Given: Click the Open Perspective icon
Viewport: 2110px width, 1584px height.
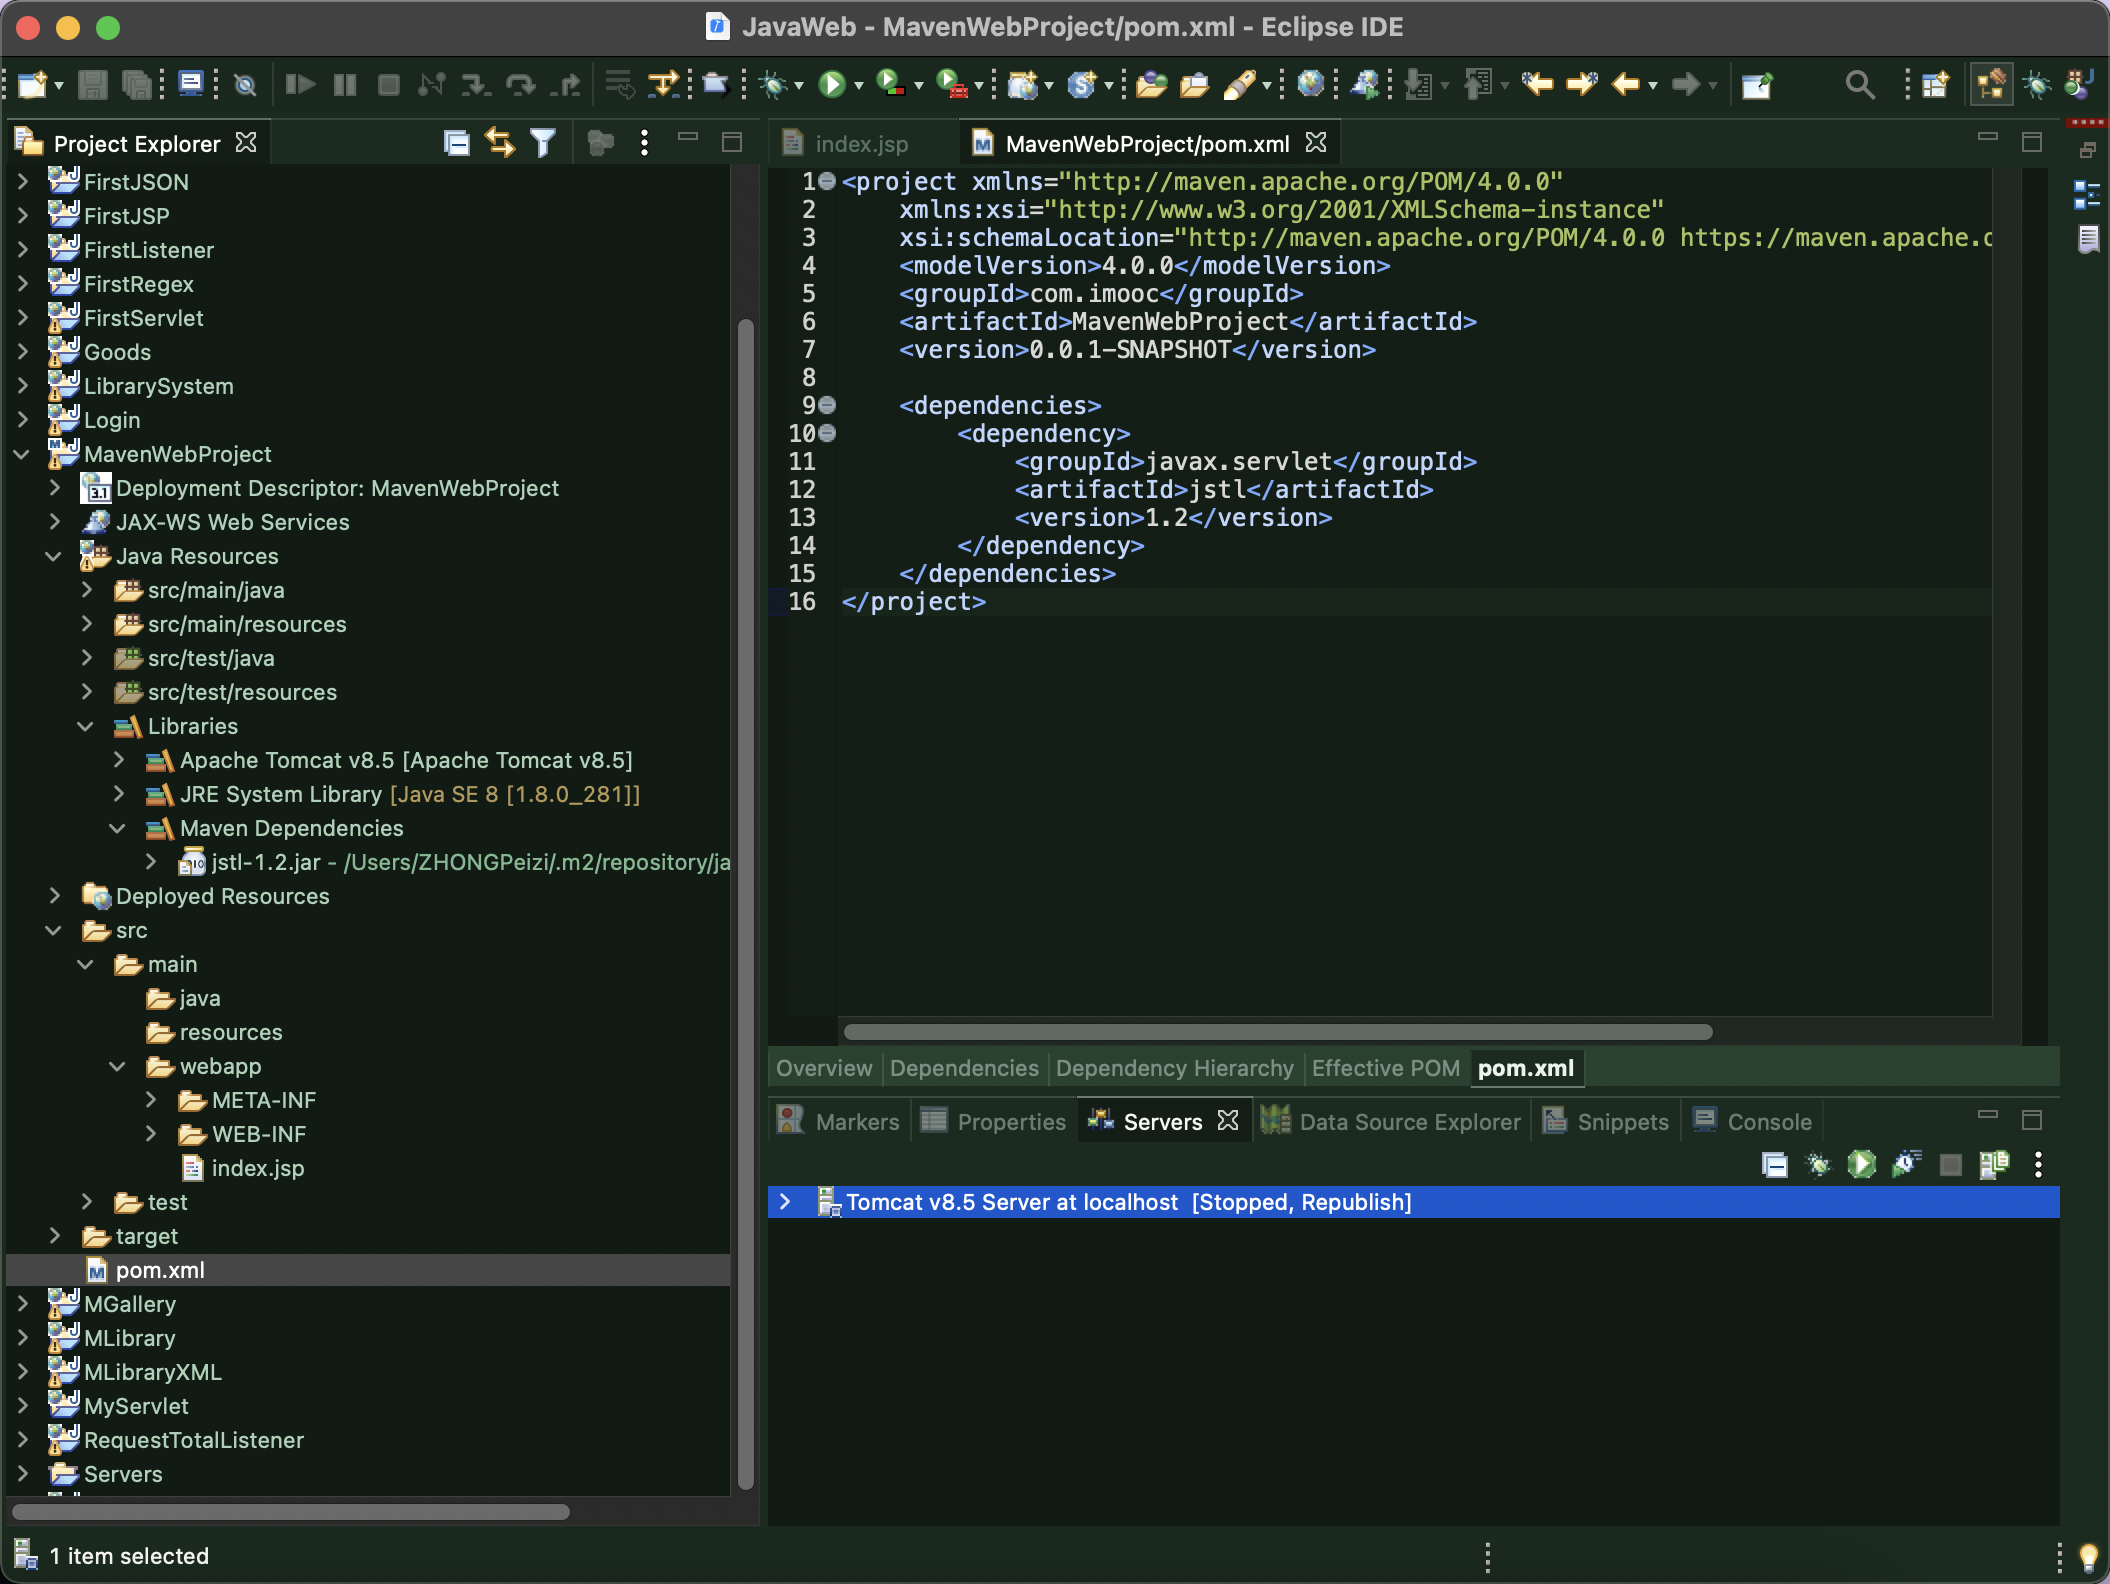Looking at the screenshot, I should point(1936,85).
